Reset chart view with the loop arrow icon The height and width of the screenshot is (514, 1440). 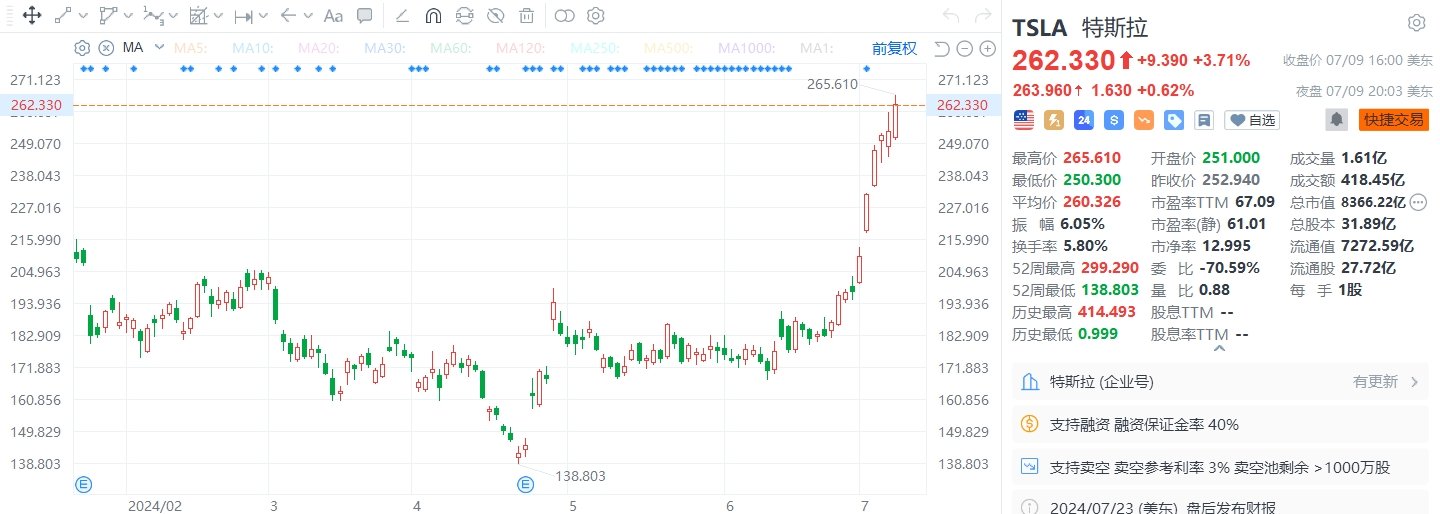click(x=941, y=48)
